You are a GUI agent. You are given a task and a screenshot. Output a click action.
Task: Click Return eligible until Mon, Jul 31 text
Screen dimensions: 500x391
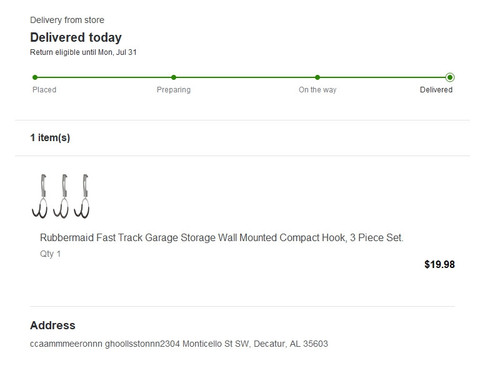[83, 52]
